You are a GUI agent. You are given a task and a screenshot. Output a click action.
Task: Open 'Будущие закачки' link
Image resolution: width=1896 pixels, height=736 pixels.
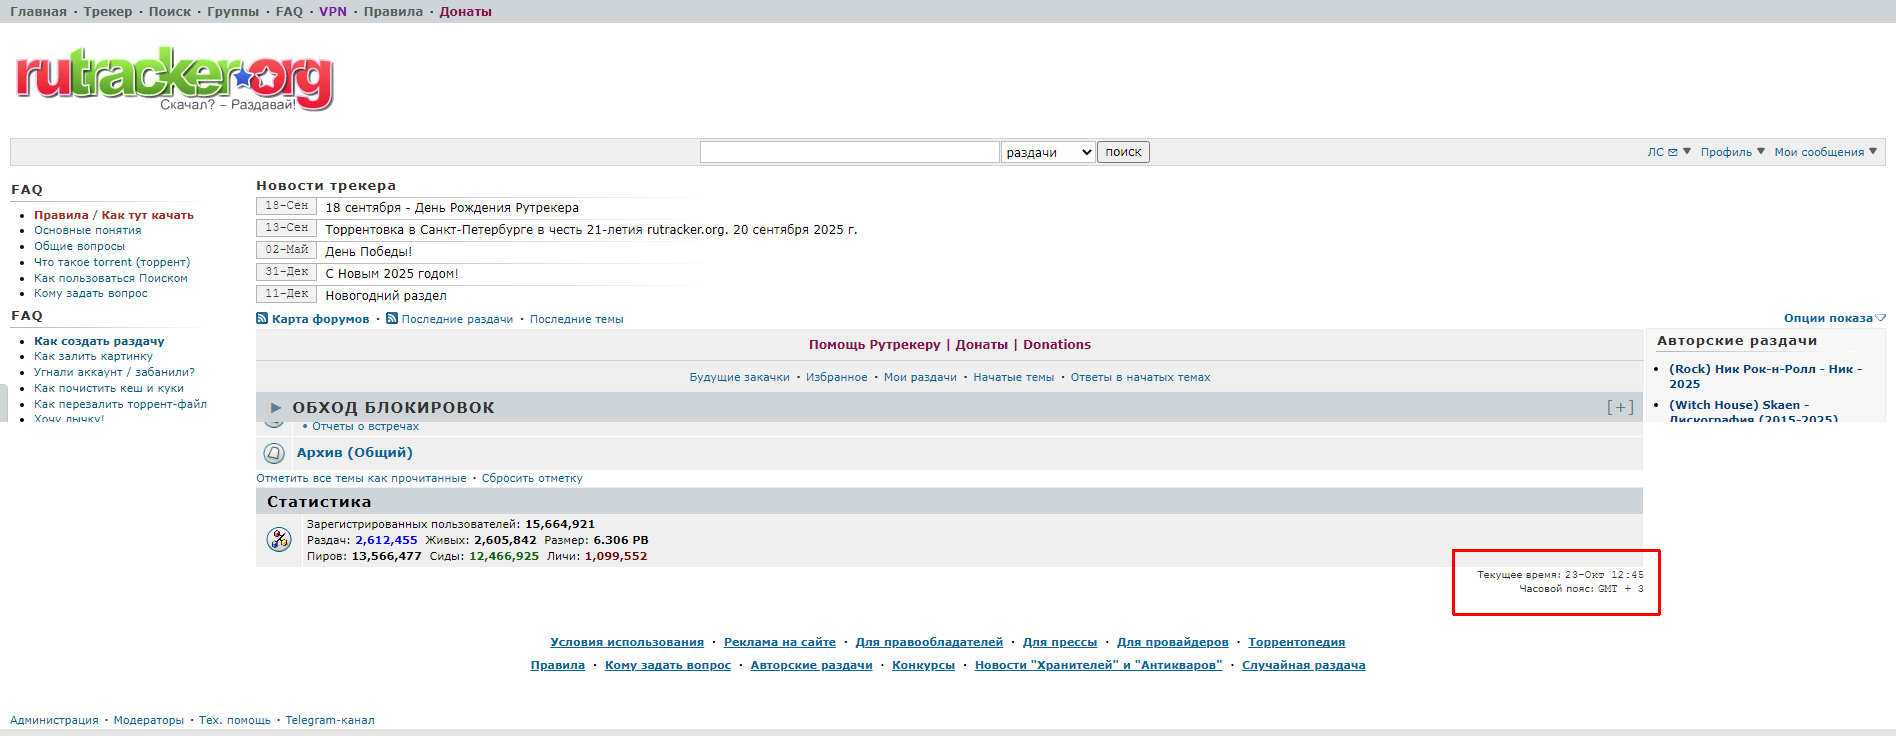[740, 377]
